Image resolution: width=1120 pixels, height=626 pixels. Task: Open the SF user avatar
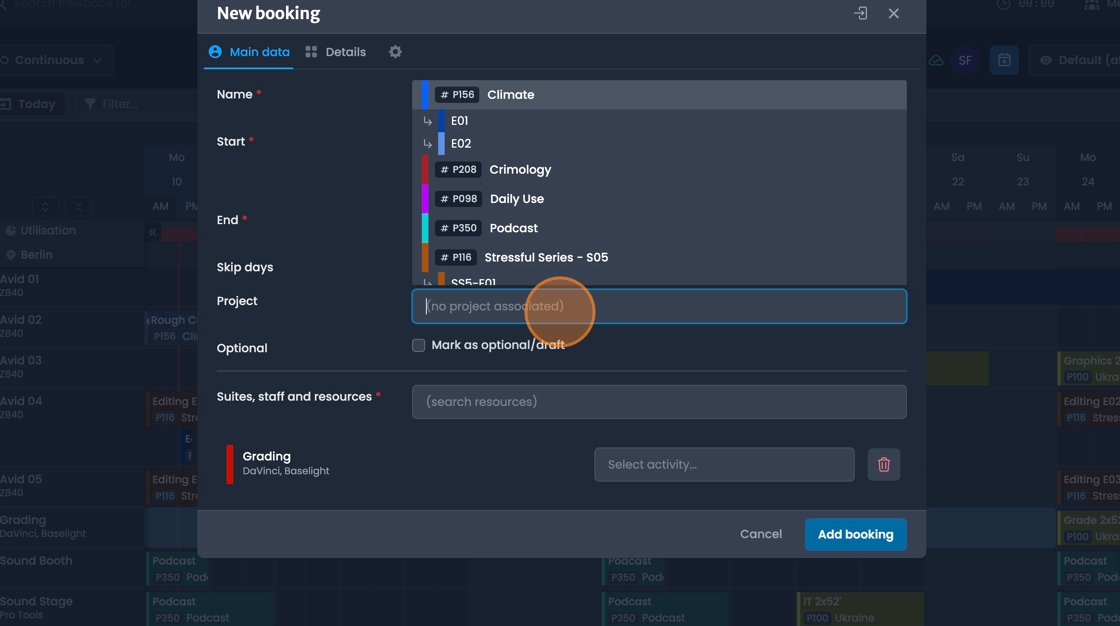(x=965, y=60)
